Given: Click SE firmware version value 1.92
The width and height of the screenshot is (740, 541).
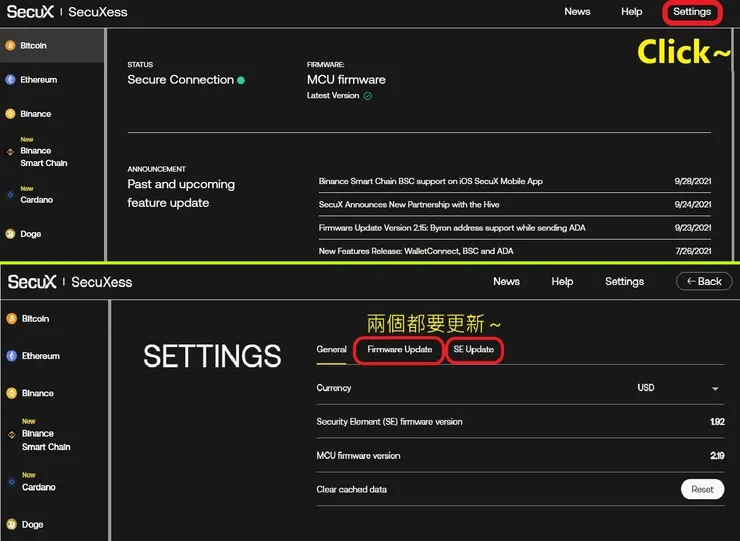Looking at the screenshot, I should [717, 422].
